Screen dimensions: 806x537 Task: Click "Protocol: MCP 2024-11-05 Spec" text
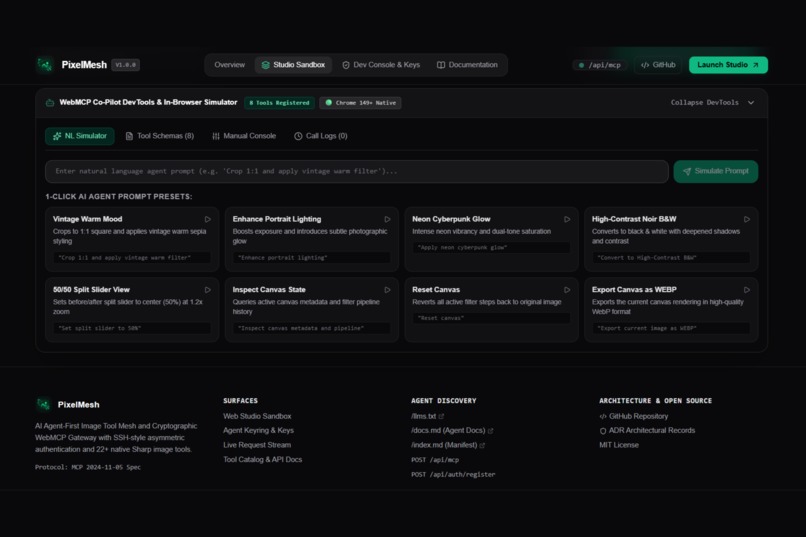click(87, 467)
